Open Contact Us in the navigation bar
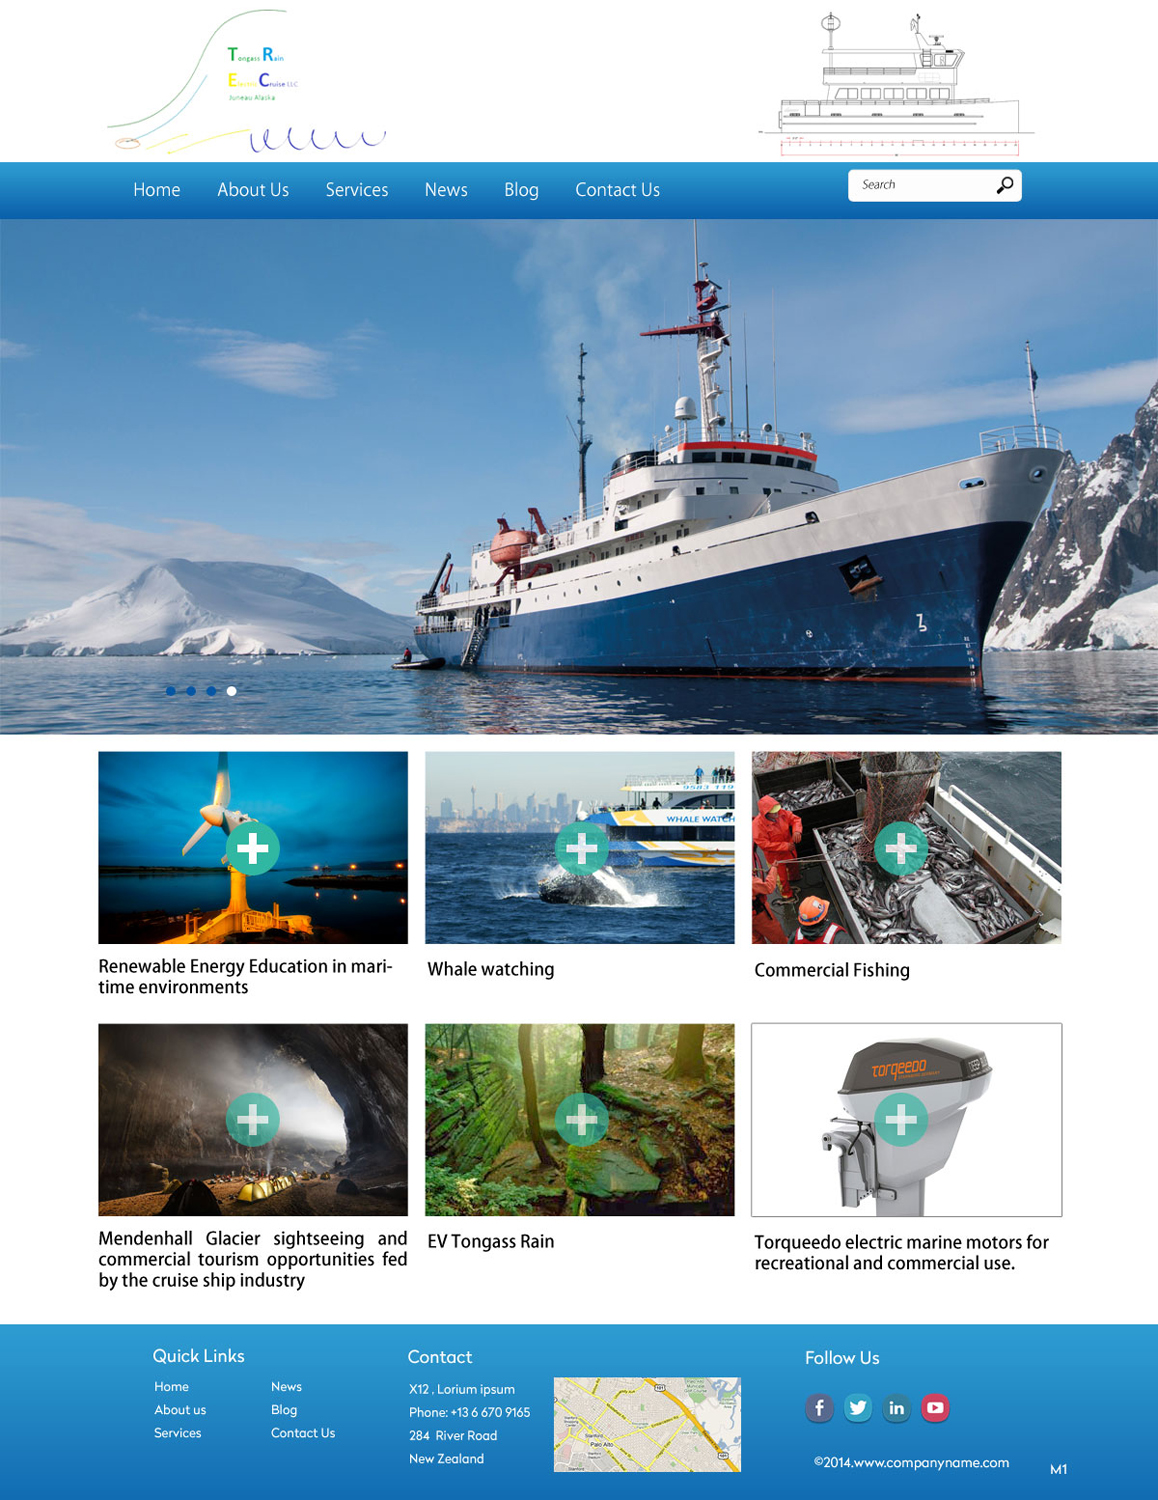The image size is (1158, 1500). coord(617,190)
